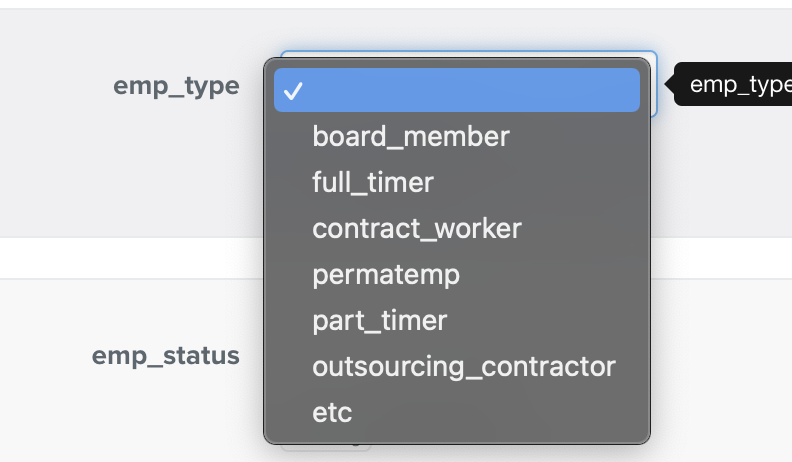Image resolution: width=792 pixels, height=462 pixels.
Task: Click the emp_status control peeking below the menu
Action: click(325, 446)
